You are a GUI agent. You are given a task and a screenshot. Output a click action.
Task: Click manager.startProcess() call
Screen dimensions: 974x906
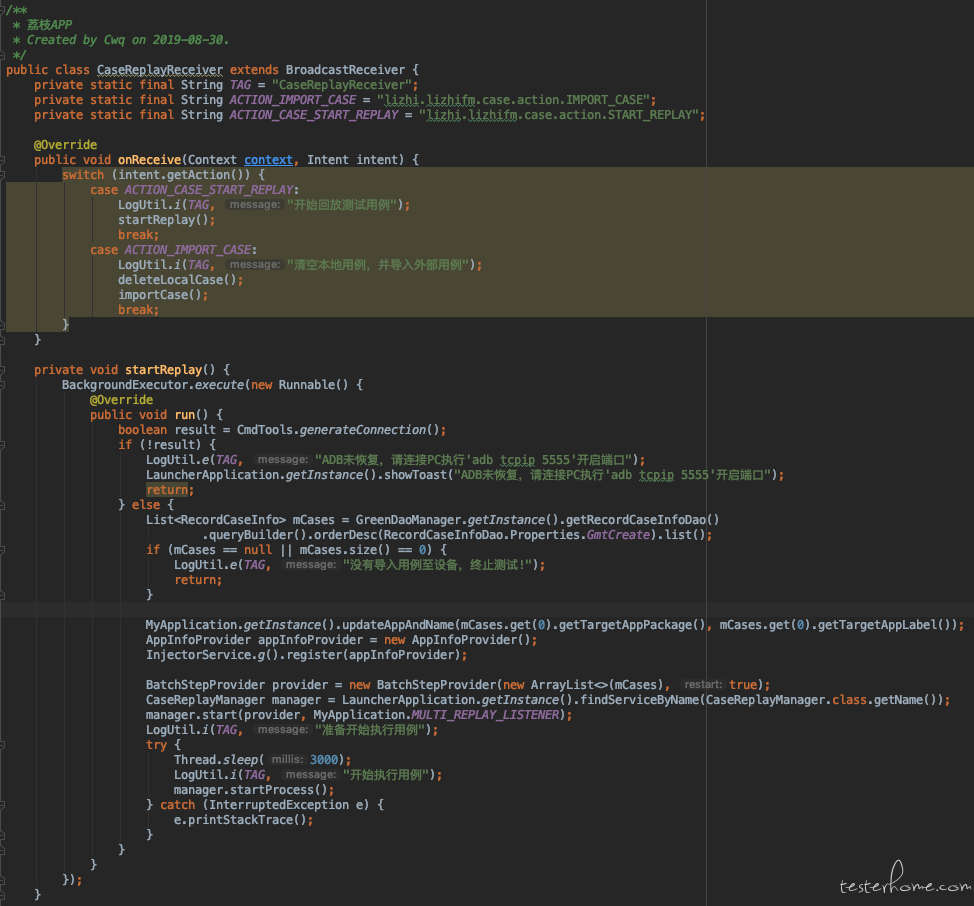pos(250,790)
